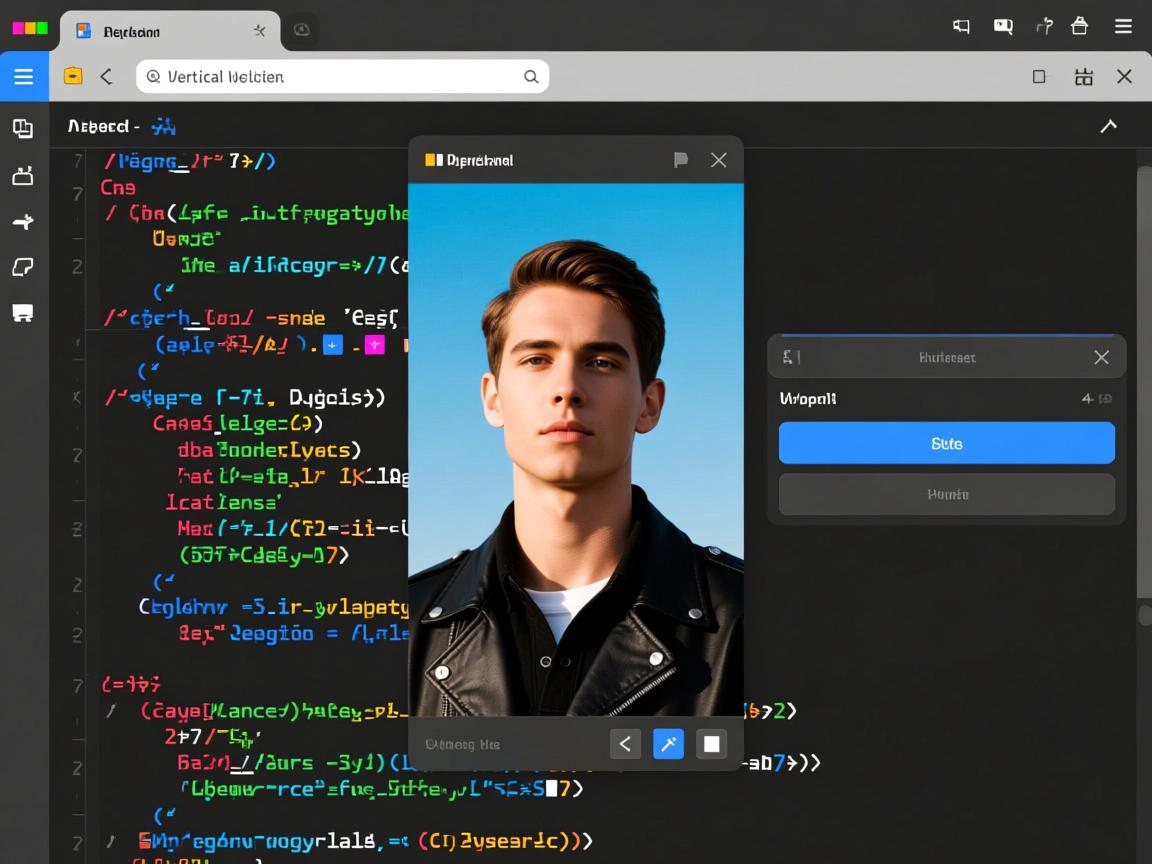Click the white square stop button
The width and height of the screenshot is (1152, 864).
point(711,744)
